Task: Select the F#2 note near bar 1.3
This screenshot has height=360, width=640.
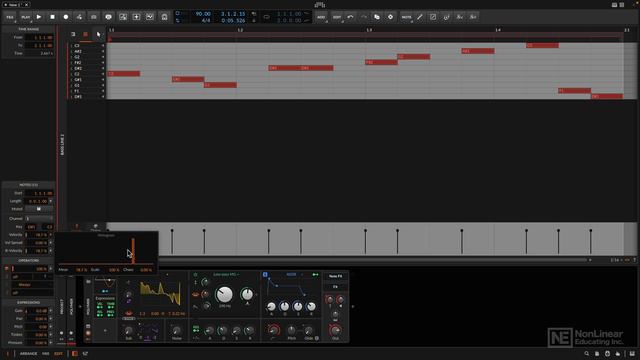Action: click(x=381, y=62)
